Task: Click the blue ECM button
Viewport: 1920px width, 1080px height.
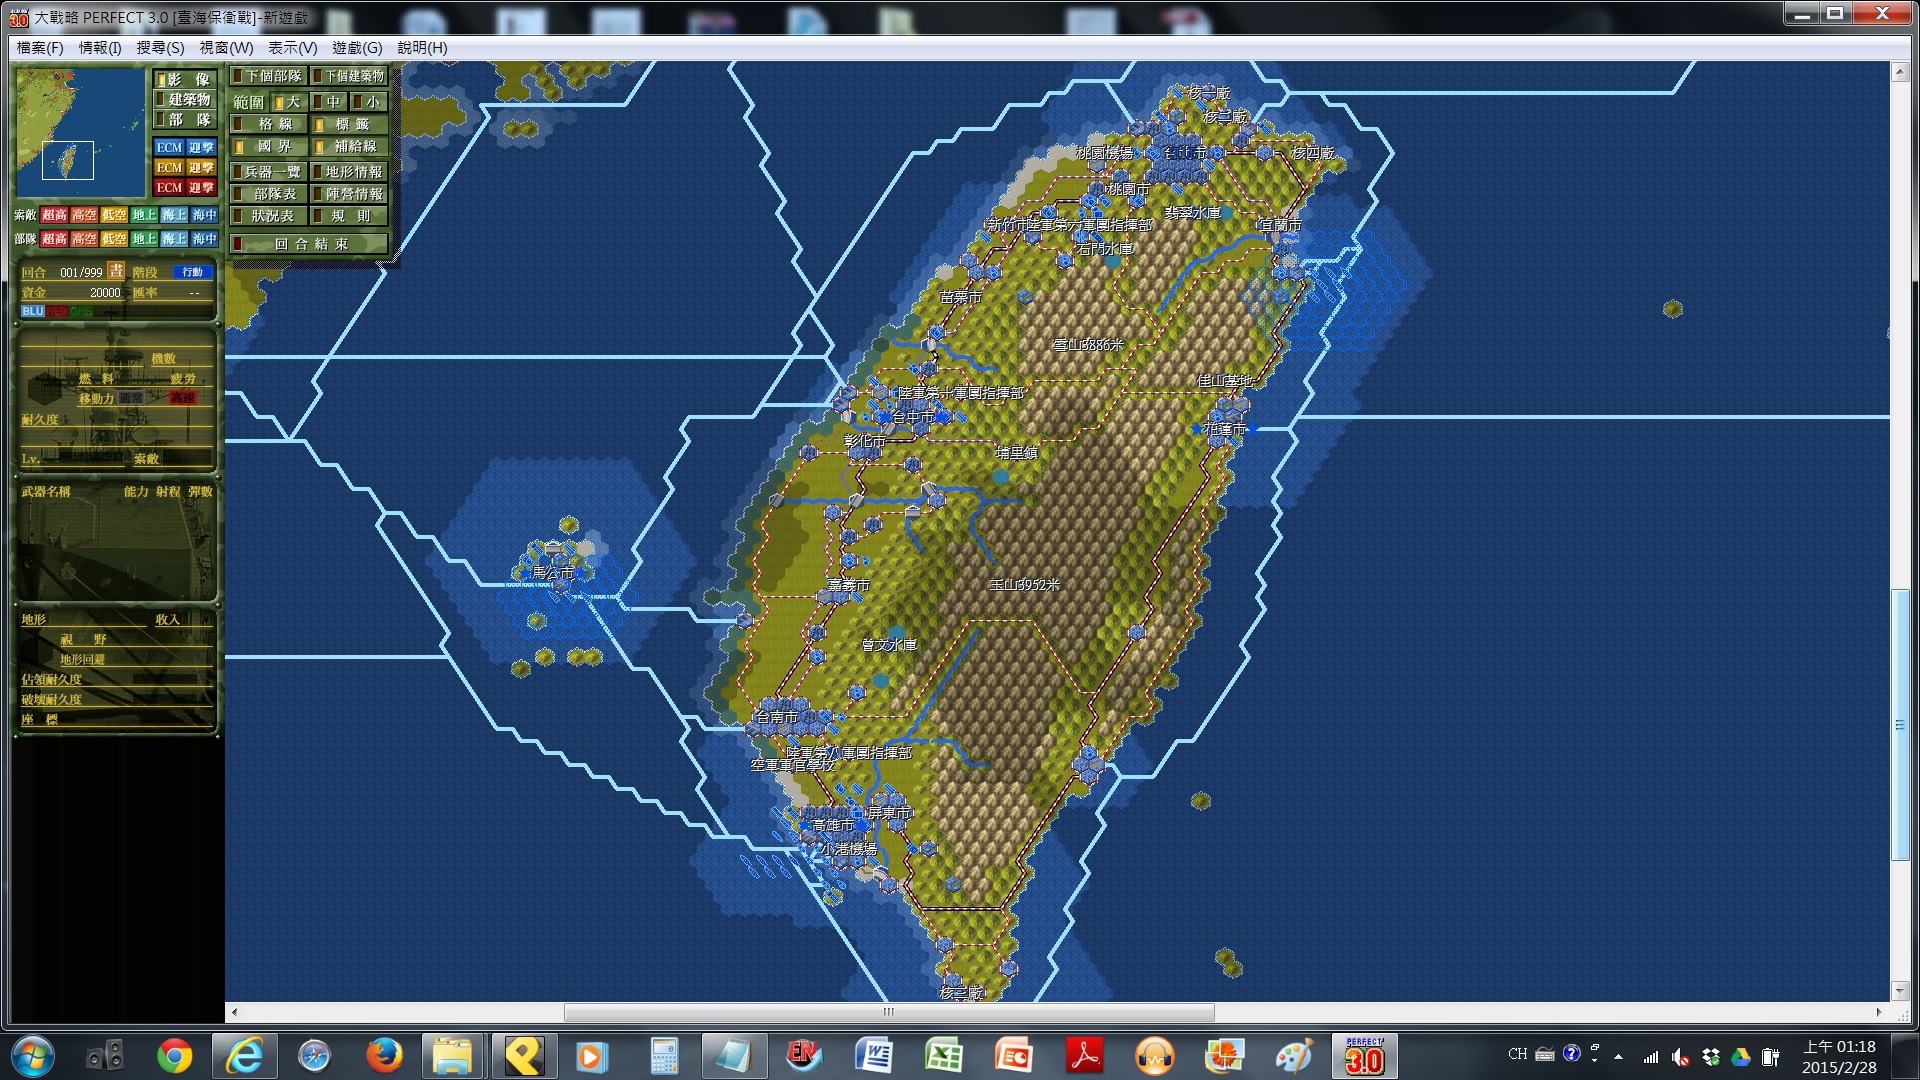Action: coord(169,147)
